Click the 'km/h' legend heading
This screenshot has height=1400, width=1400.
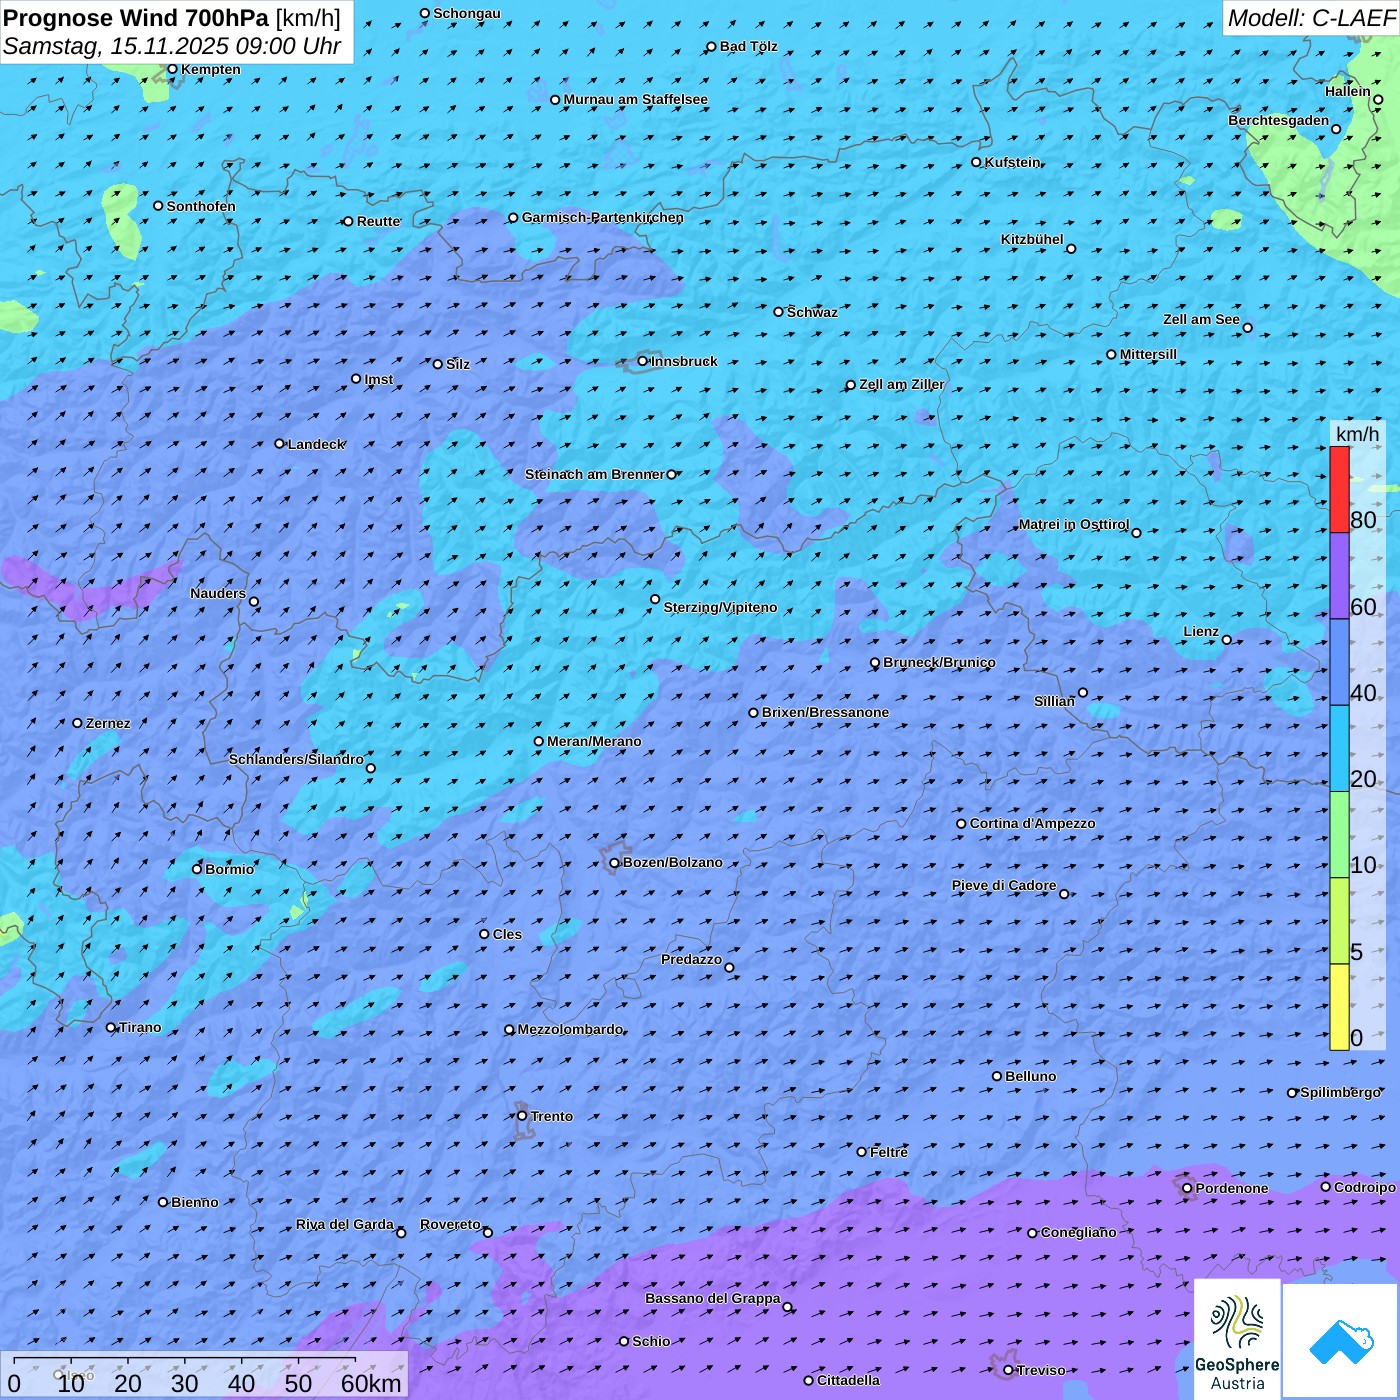1357,434
